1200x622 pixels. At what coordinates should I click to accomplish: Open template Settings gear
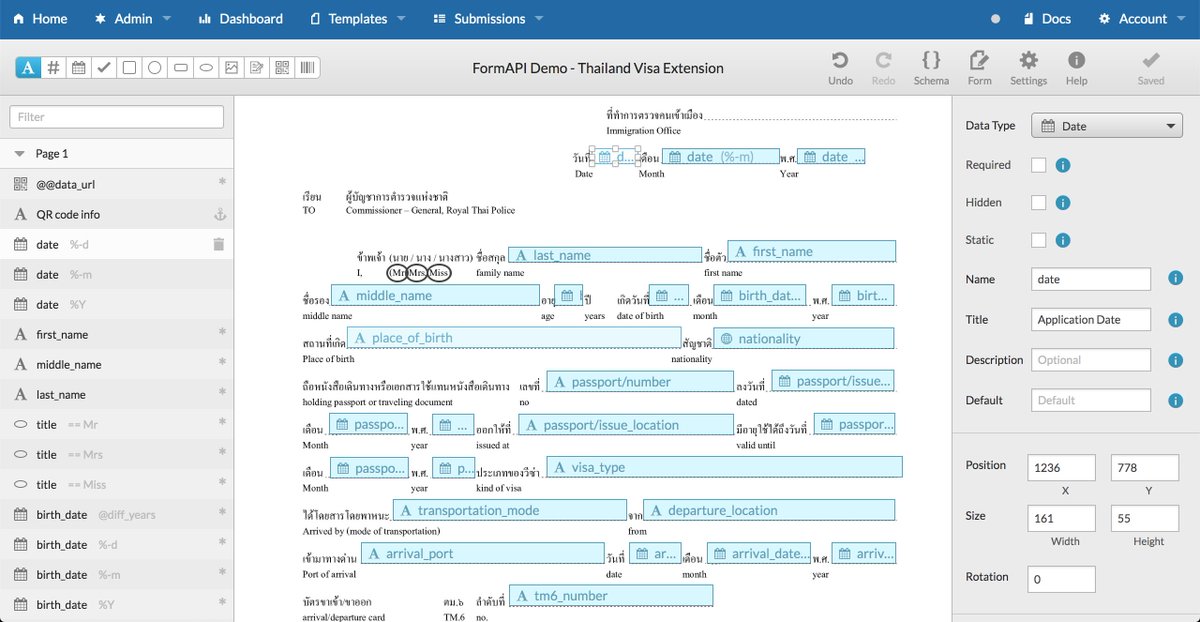point(1028,68)
